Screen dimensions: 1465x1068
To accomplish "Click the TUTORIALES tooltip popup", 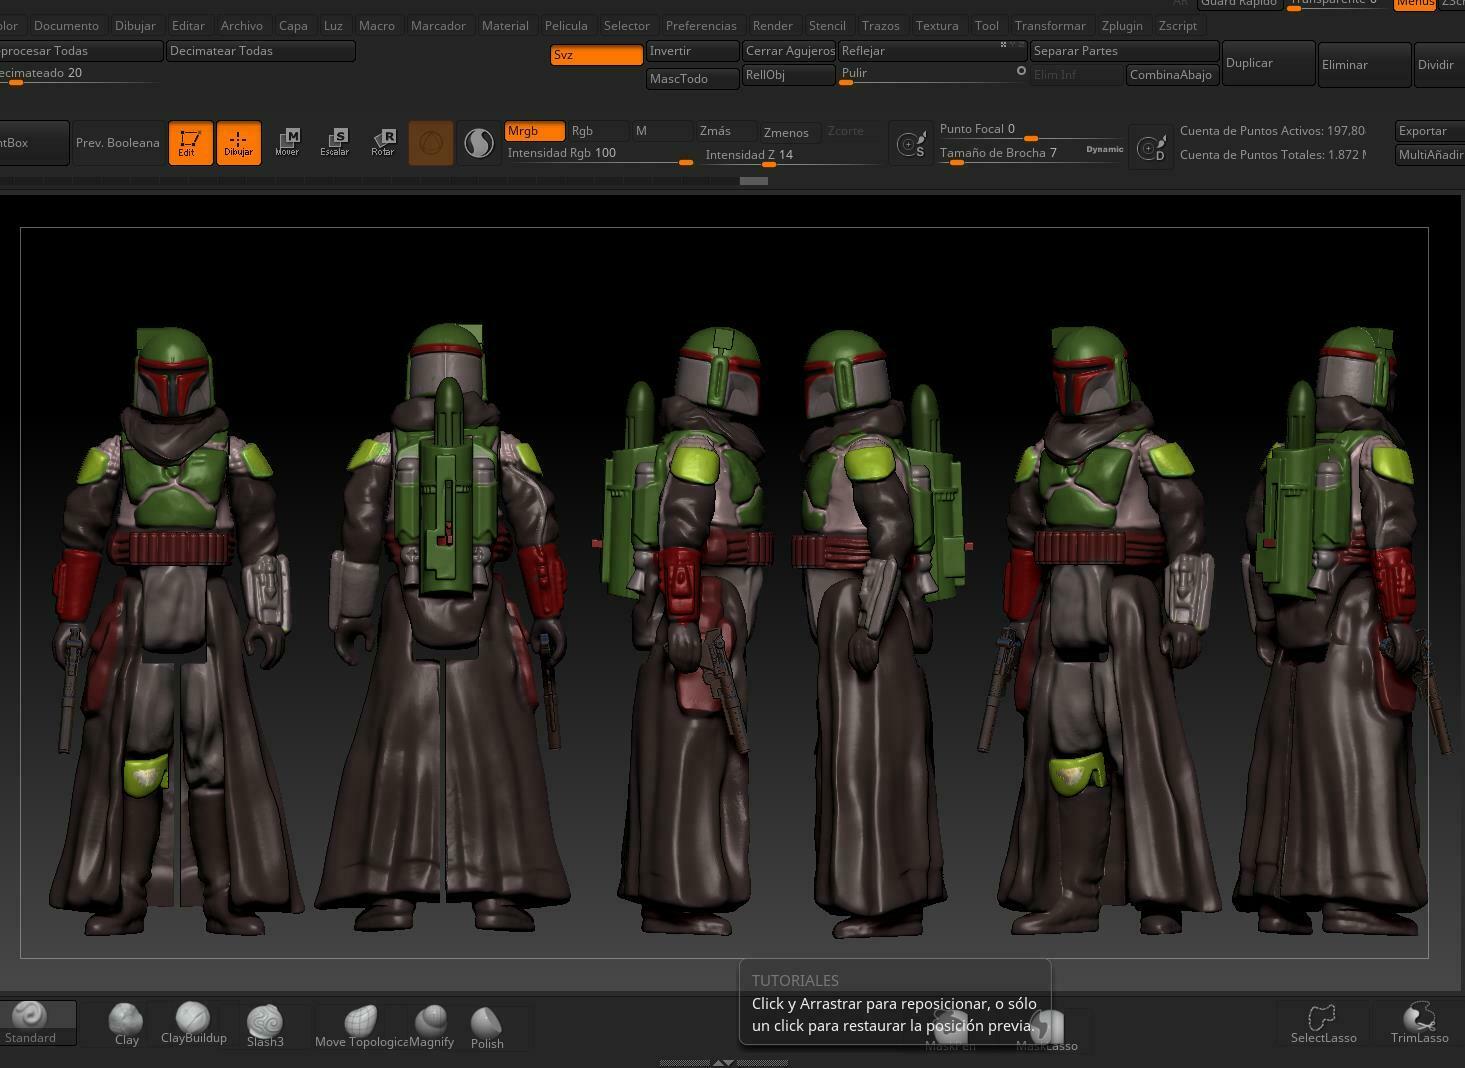I will click(x=894, y=1002).
